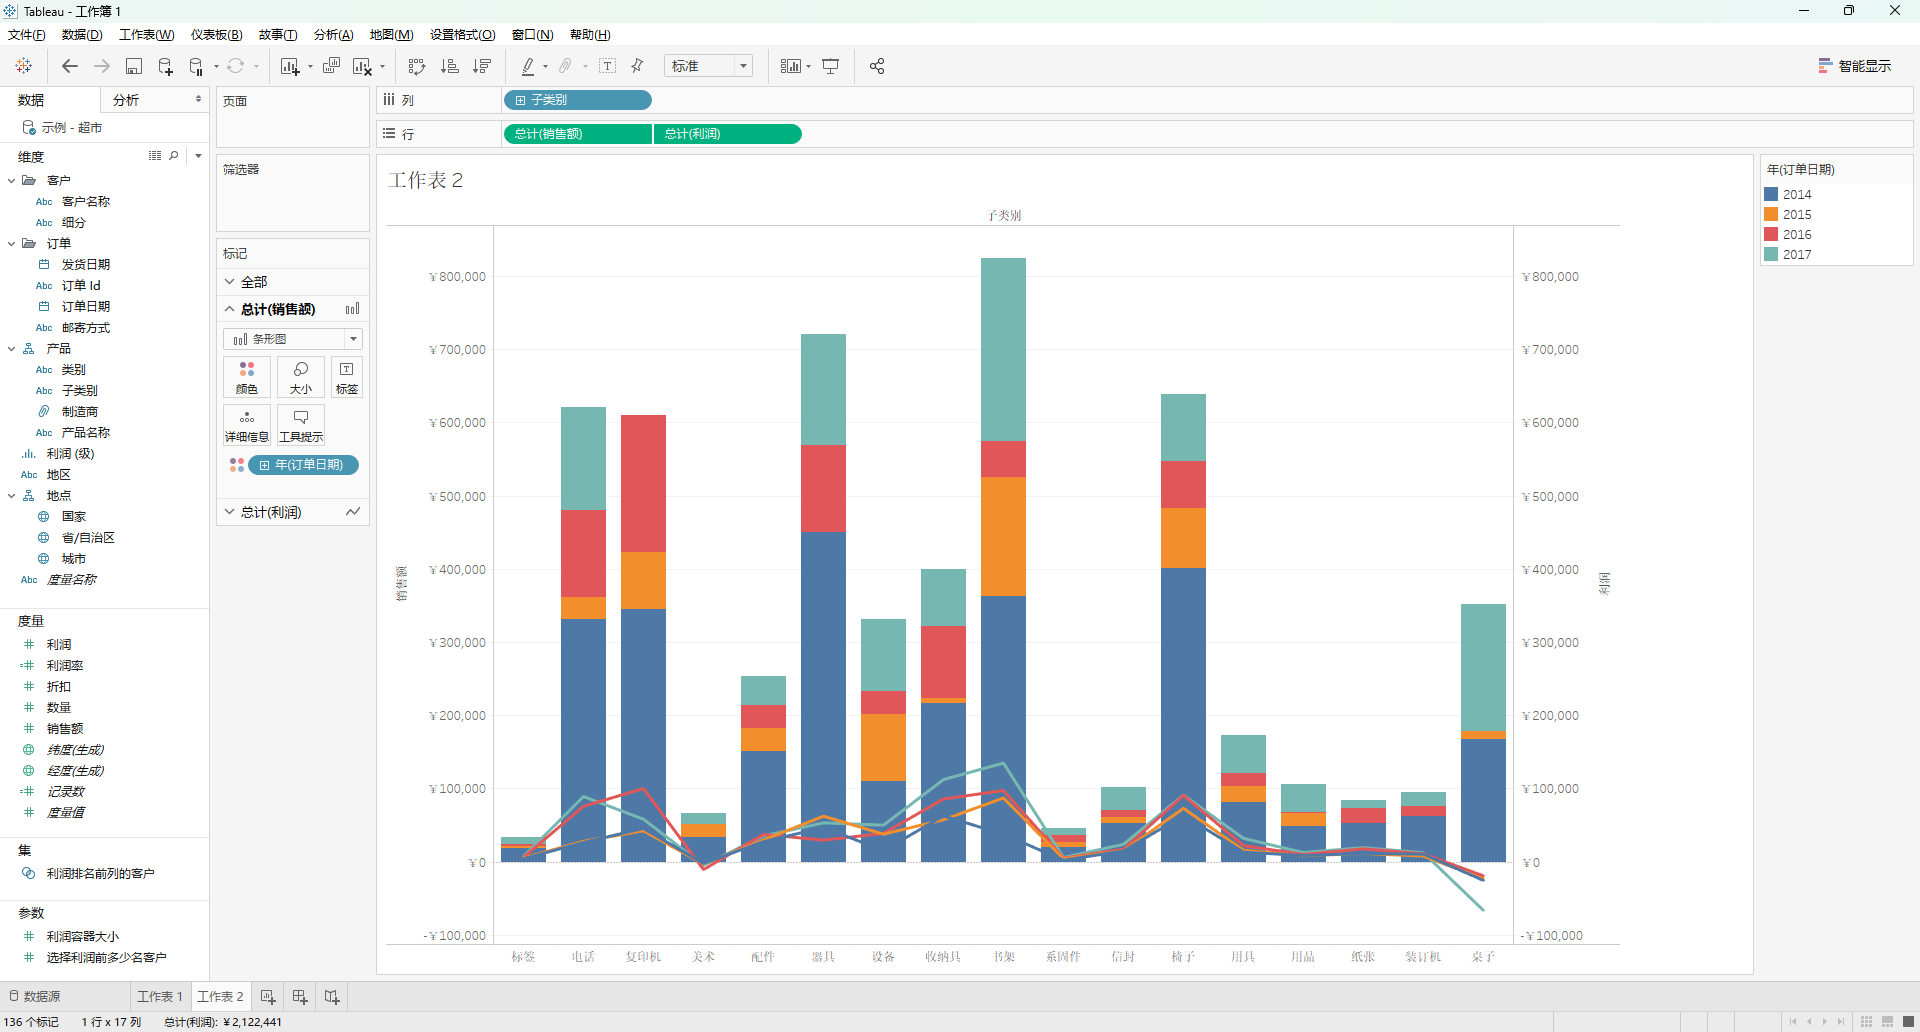The height and width of the screenshot is (1032, 1920).
Task: Click the presentation mode icon
Action: coord(830,66)
